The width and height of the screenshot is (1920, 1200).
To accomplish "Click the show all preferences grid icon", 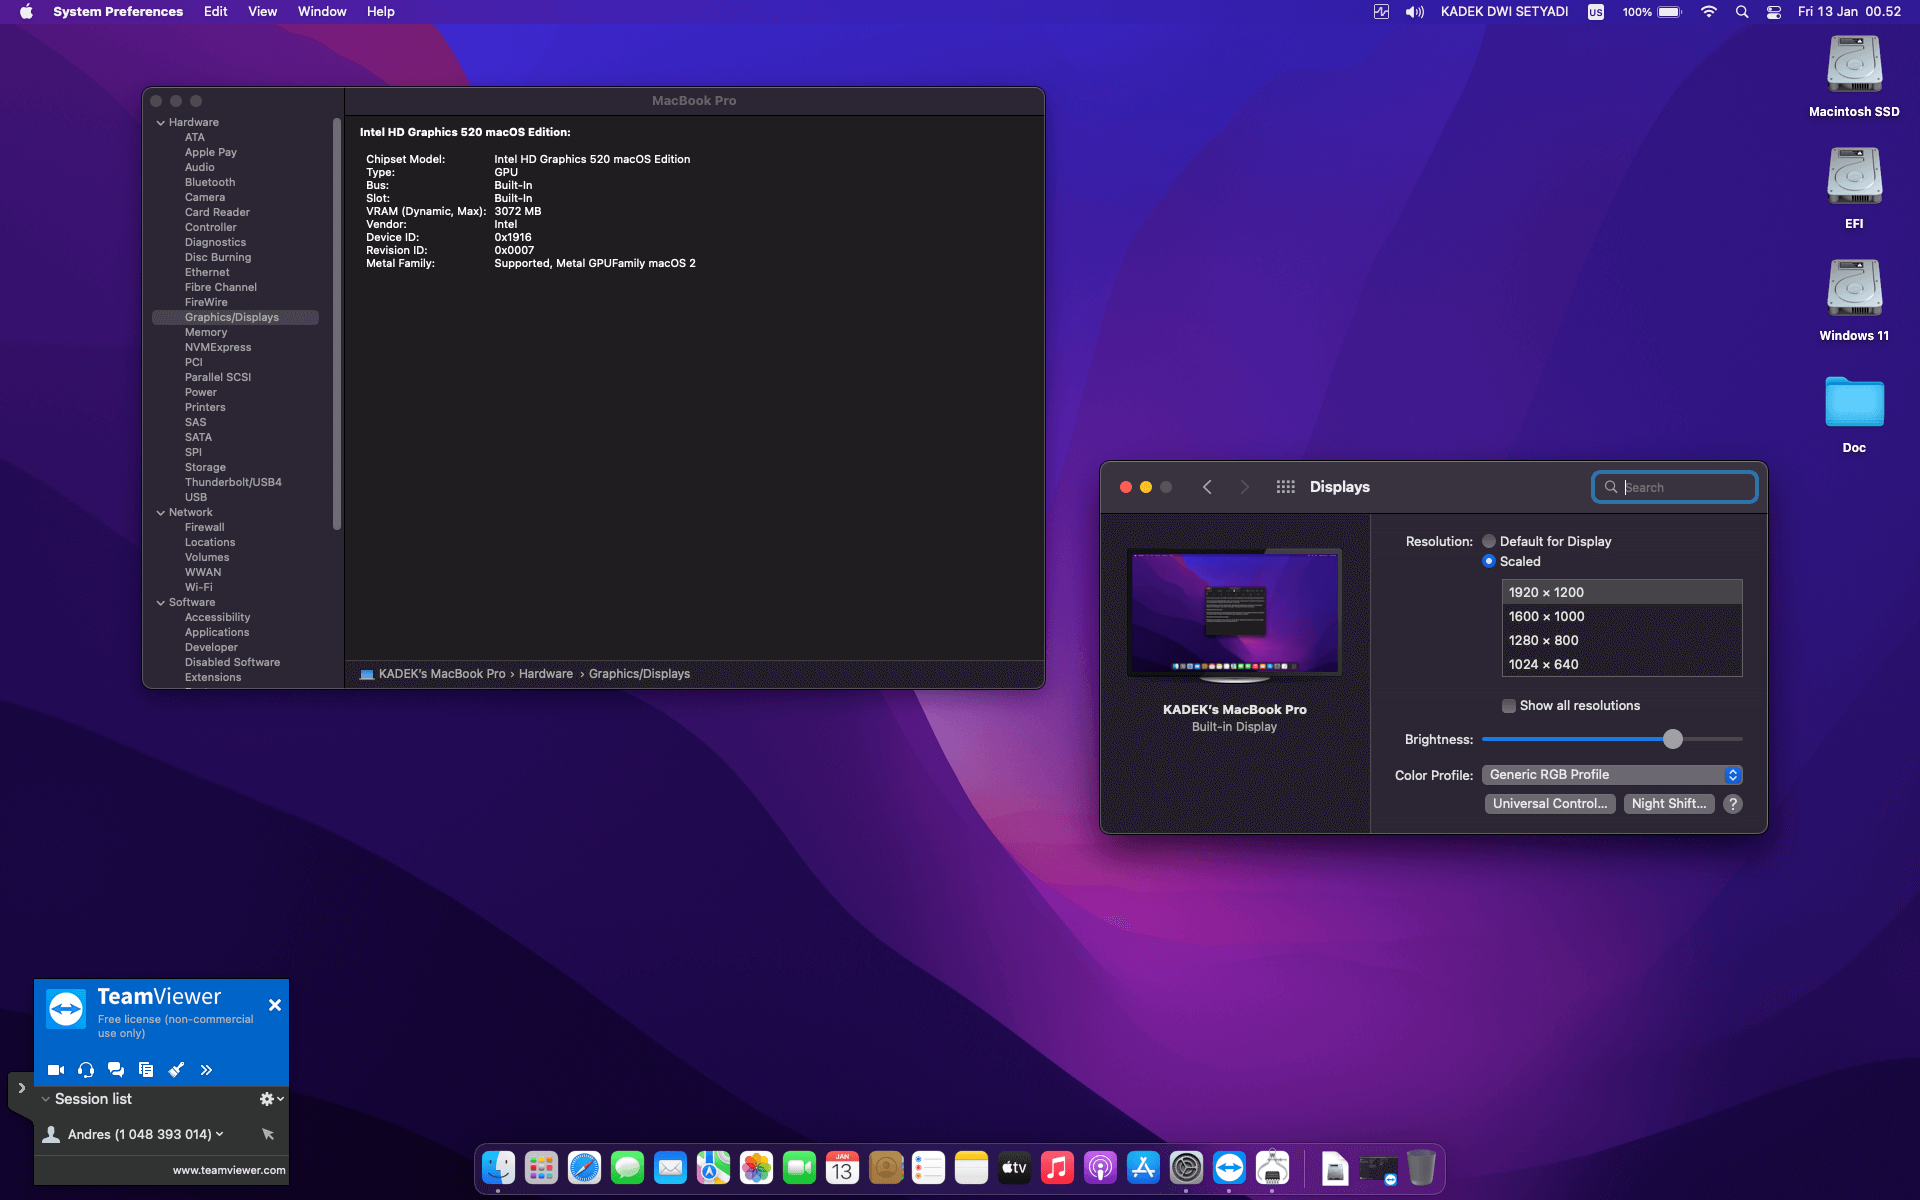I will click(1285, 487).
